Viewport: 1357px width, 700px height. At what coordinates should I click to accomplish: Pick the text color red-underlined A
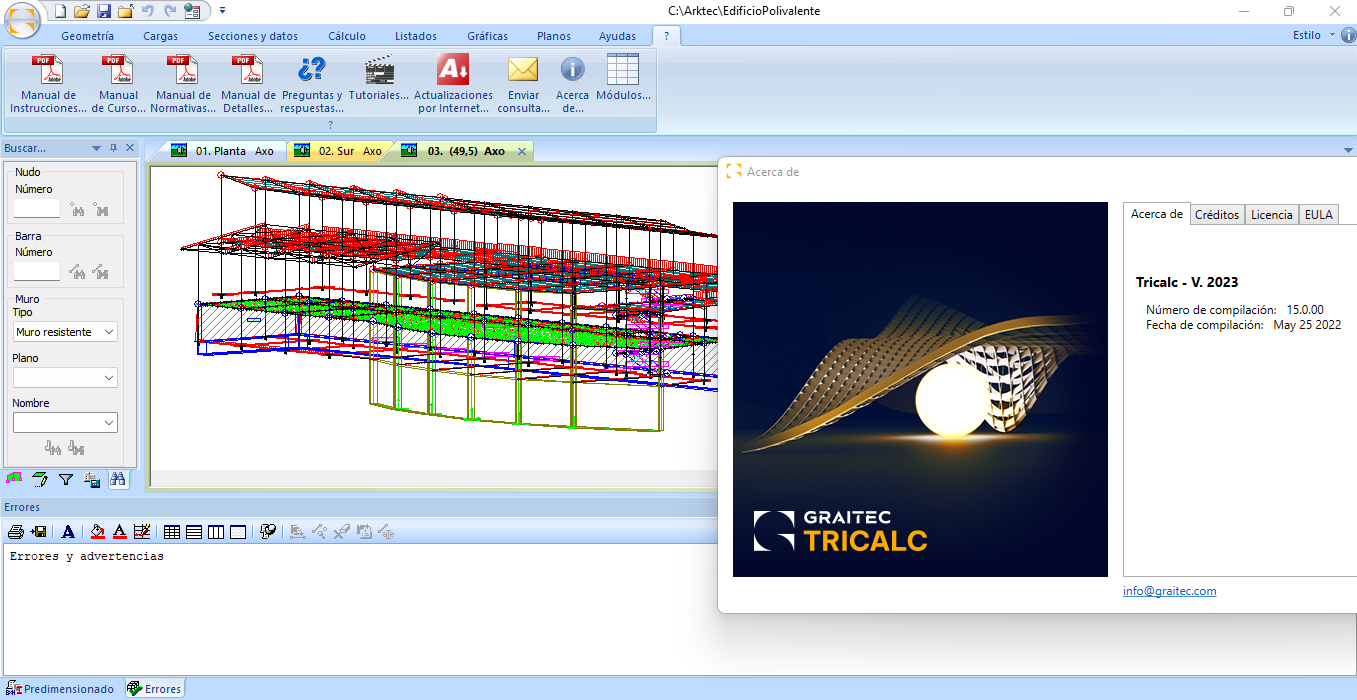tap(119, 532)
